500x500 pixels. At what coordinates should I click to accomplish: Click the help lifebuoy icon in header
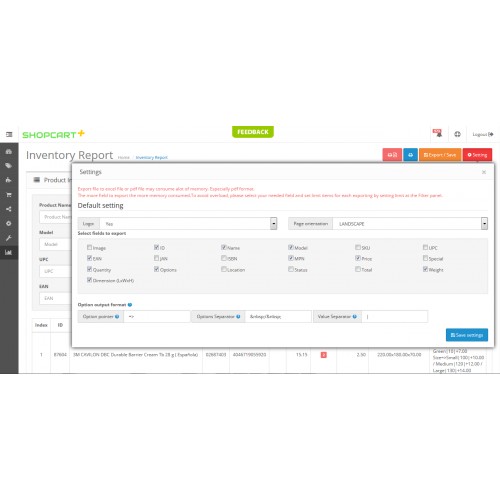(x=457, y=134)
